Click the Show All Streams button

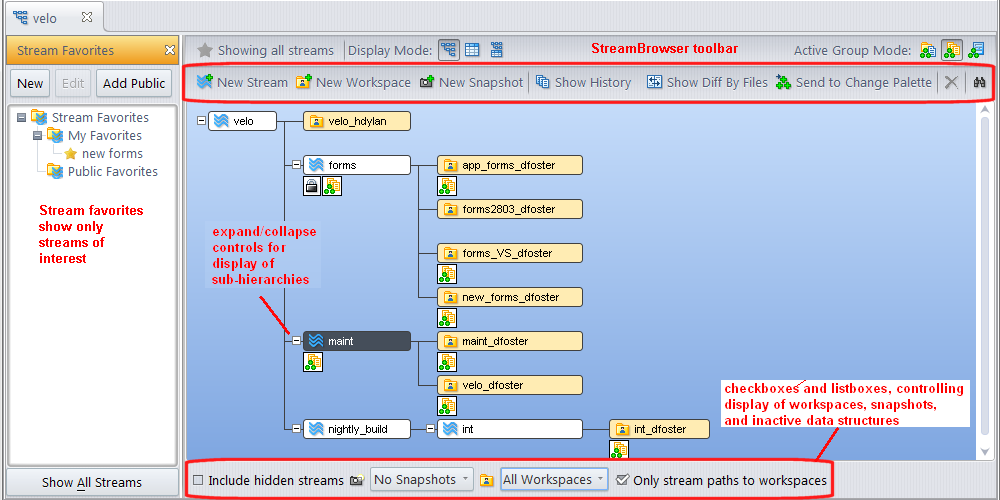pos(92,483)
